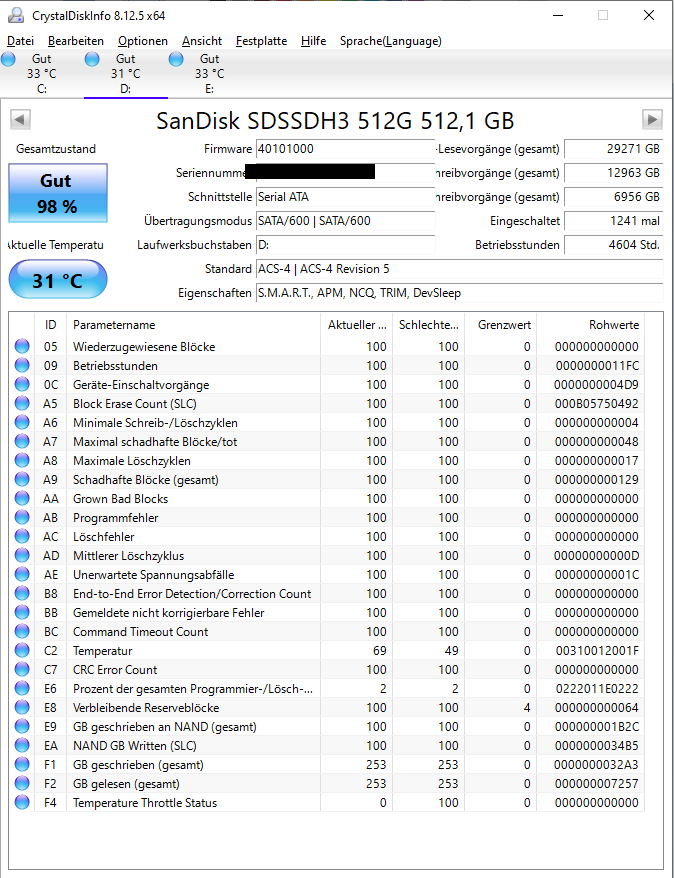Click status icon for row E6 Prozent der gesamten

coord(22,689)
